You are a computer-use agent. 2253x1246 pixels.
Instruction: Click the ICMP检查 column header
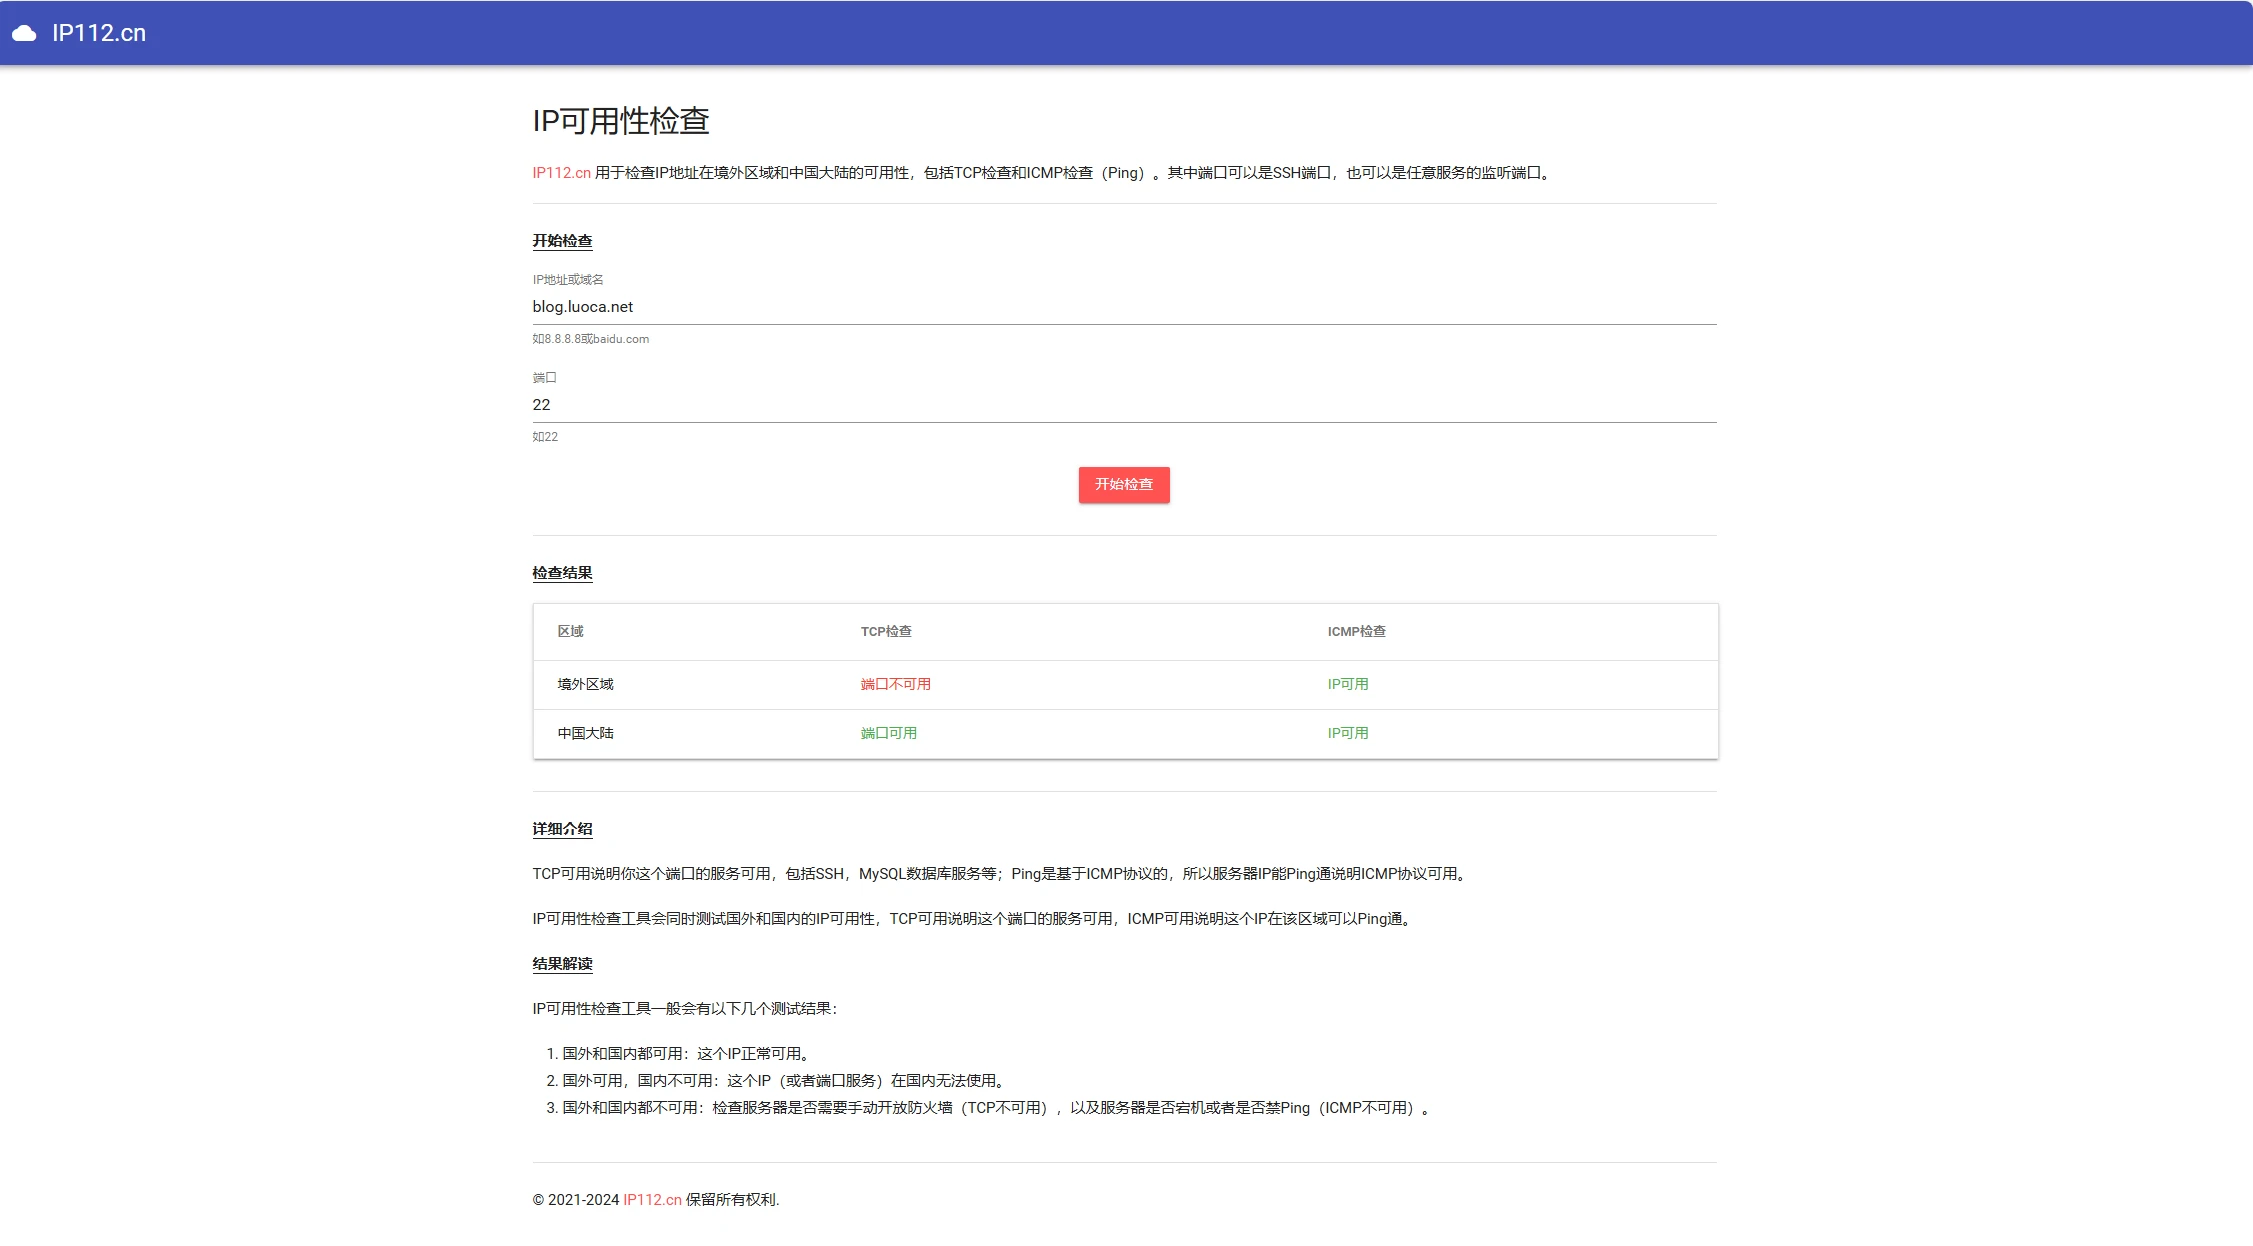click(x=1356, y=631)
